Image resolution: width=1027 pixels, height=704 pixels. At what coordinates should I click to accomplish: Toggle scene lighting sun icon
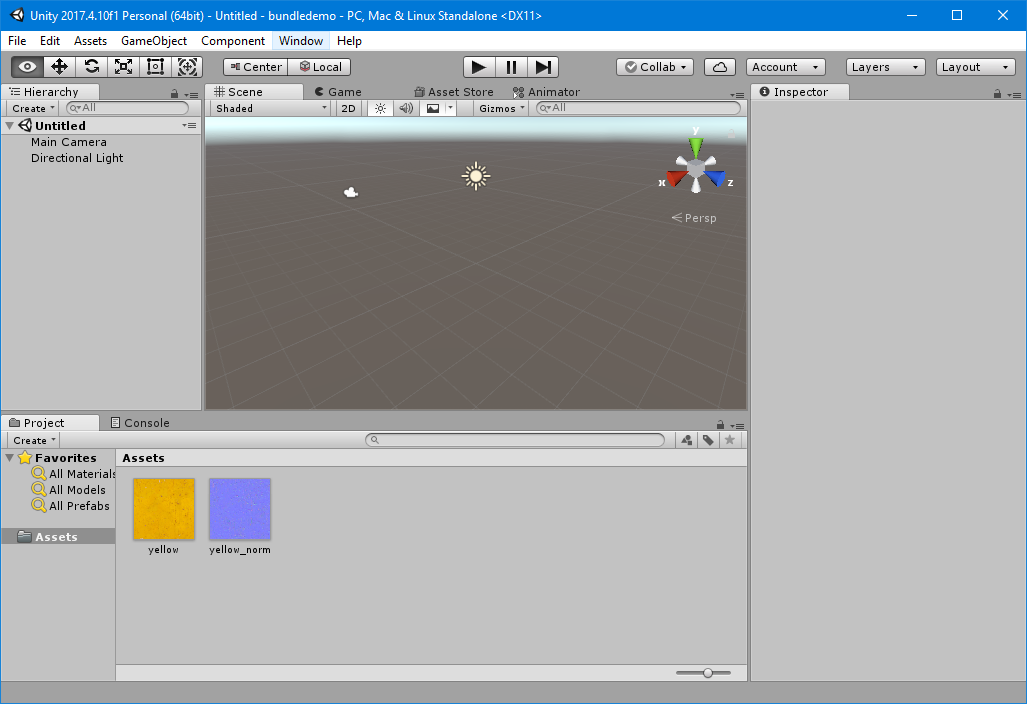380,109
